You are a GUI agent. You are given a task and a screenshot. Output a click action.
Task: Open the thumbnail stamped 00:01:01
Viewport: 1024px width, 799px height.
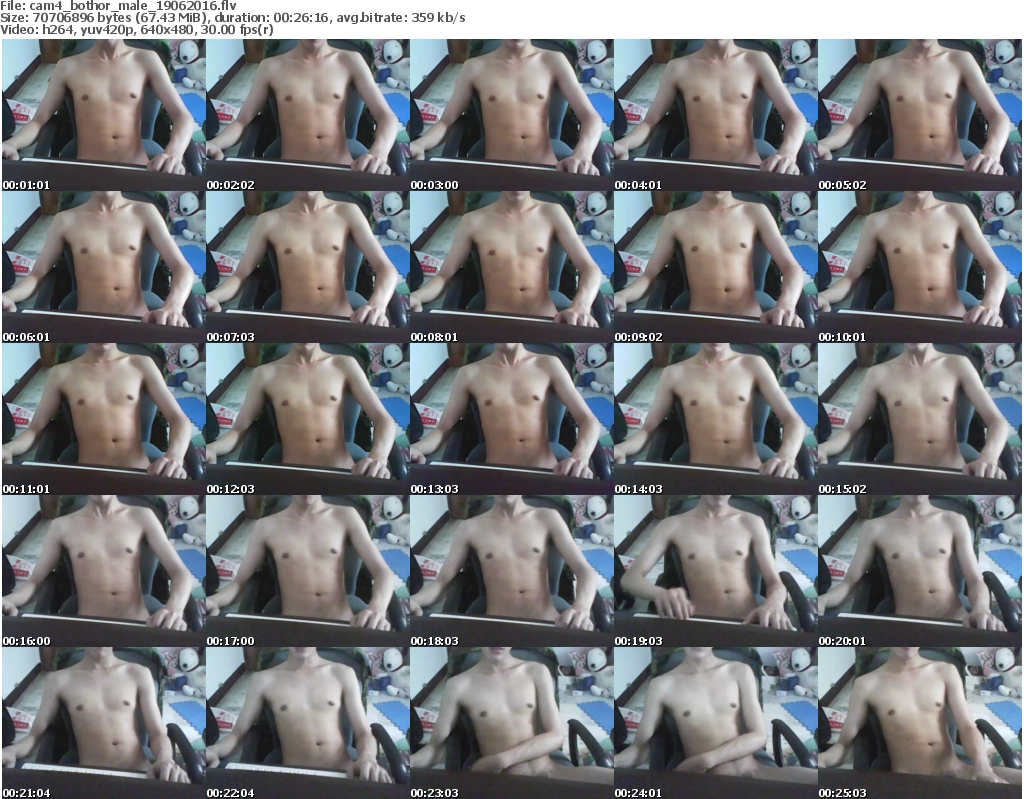(x=103, y=115)
